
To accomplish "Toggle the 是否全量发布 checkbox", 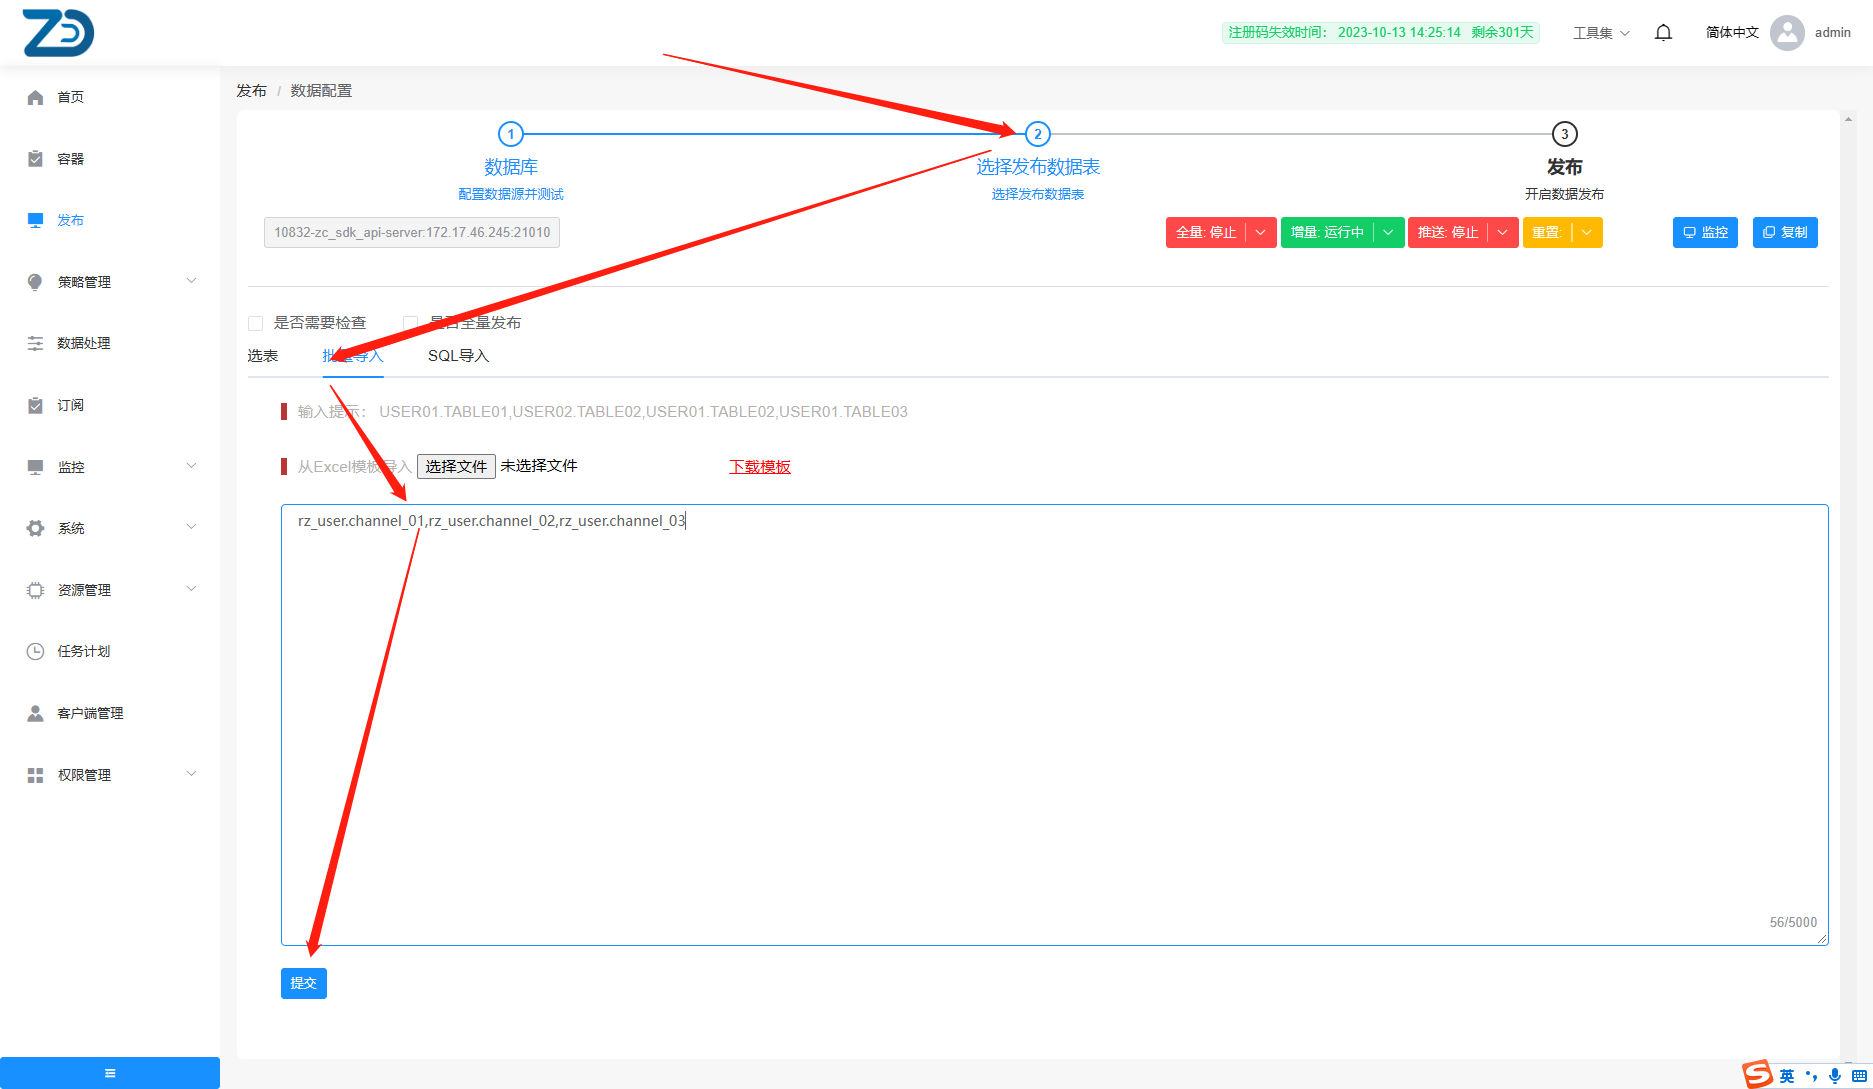I will [410, 323].
